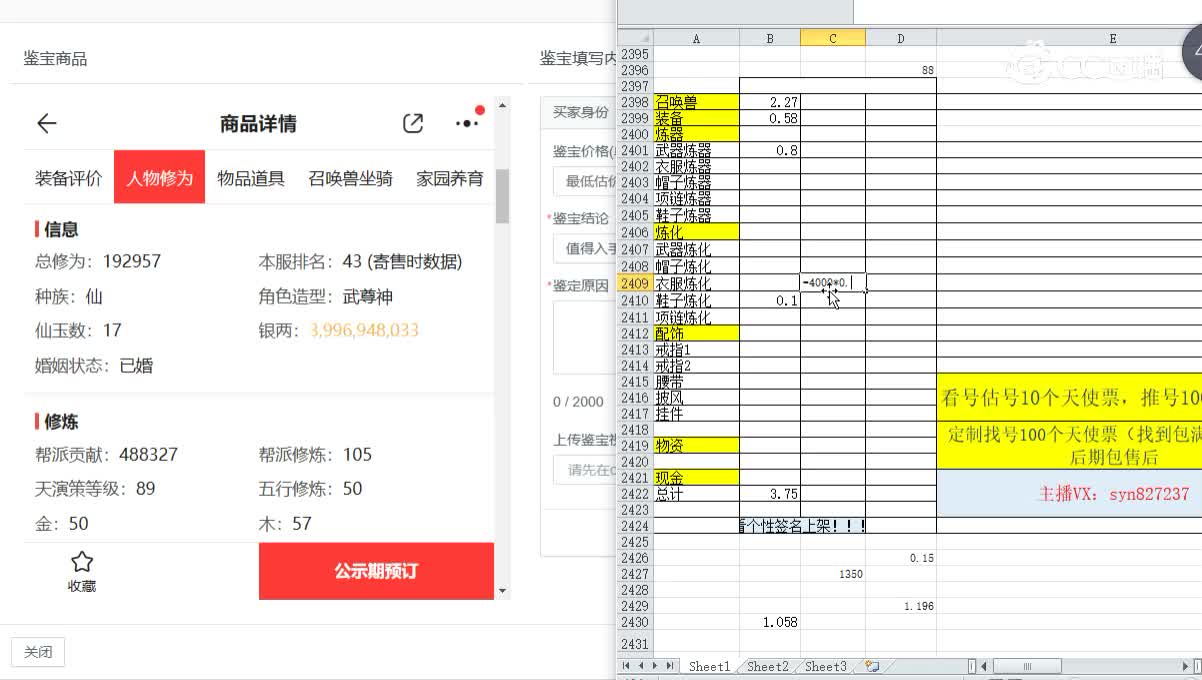
Task: Open the three-dot more options menu
Action: click(x=466, y=124)
